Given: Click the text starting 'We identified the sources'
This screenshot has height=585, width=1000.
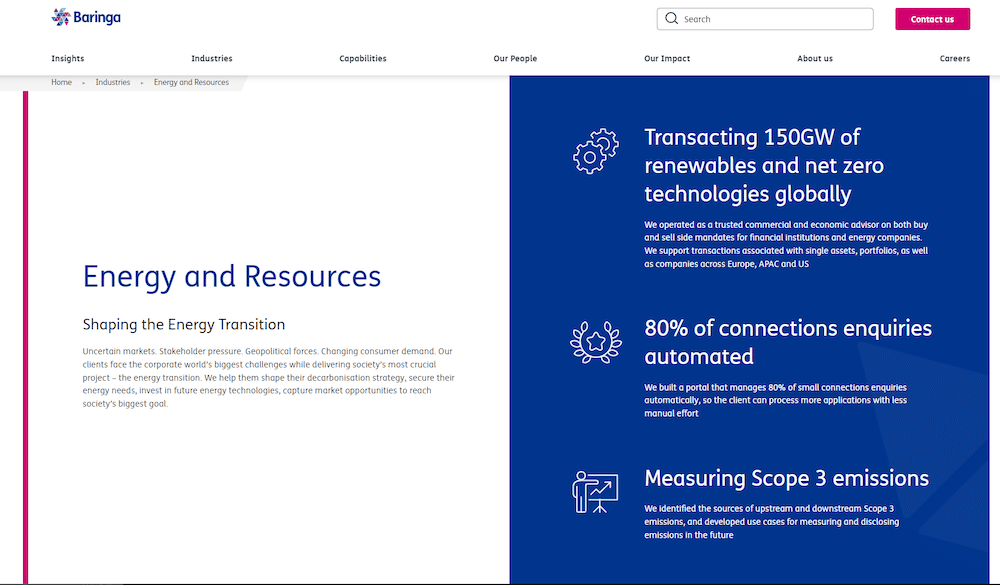Looking at the screenshot, I should coord(772,522).
